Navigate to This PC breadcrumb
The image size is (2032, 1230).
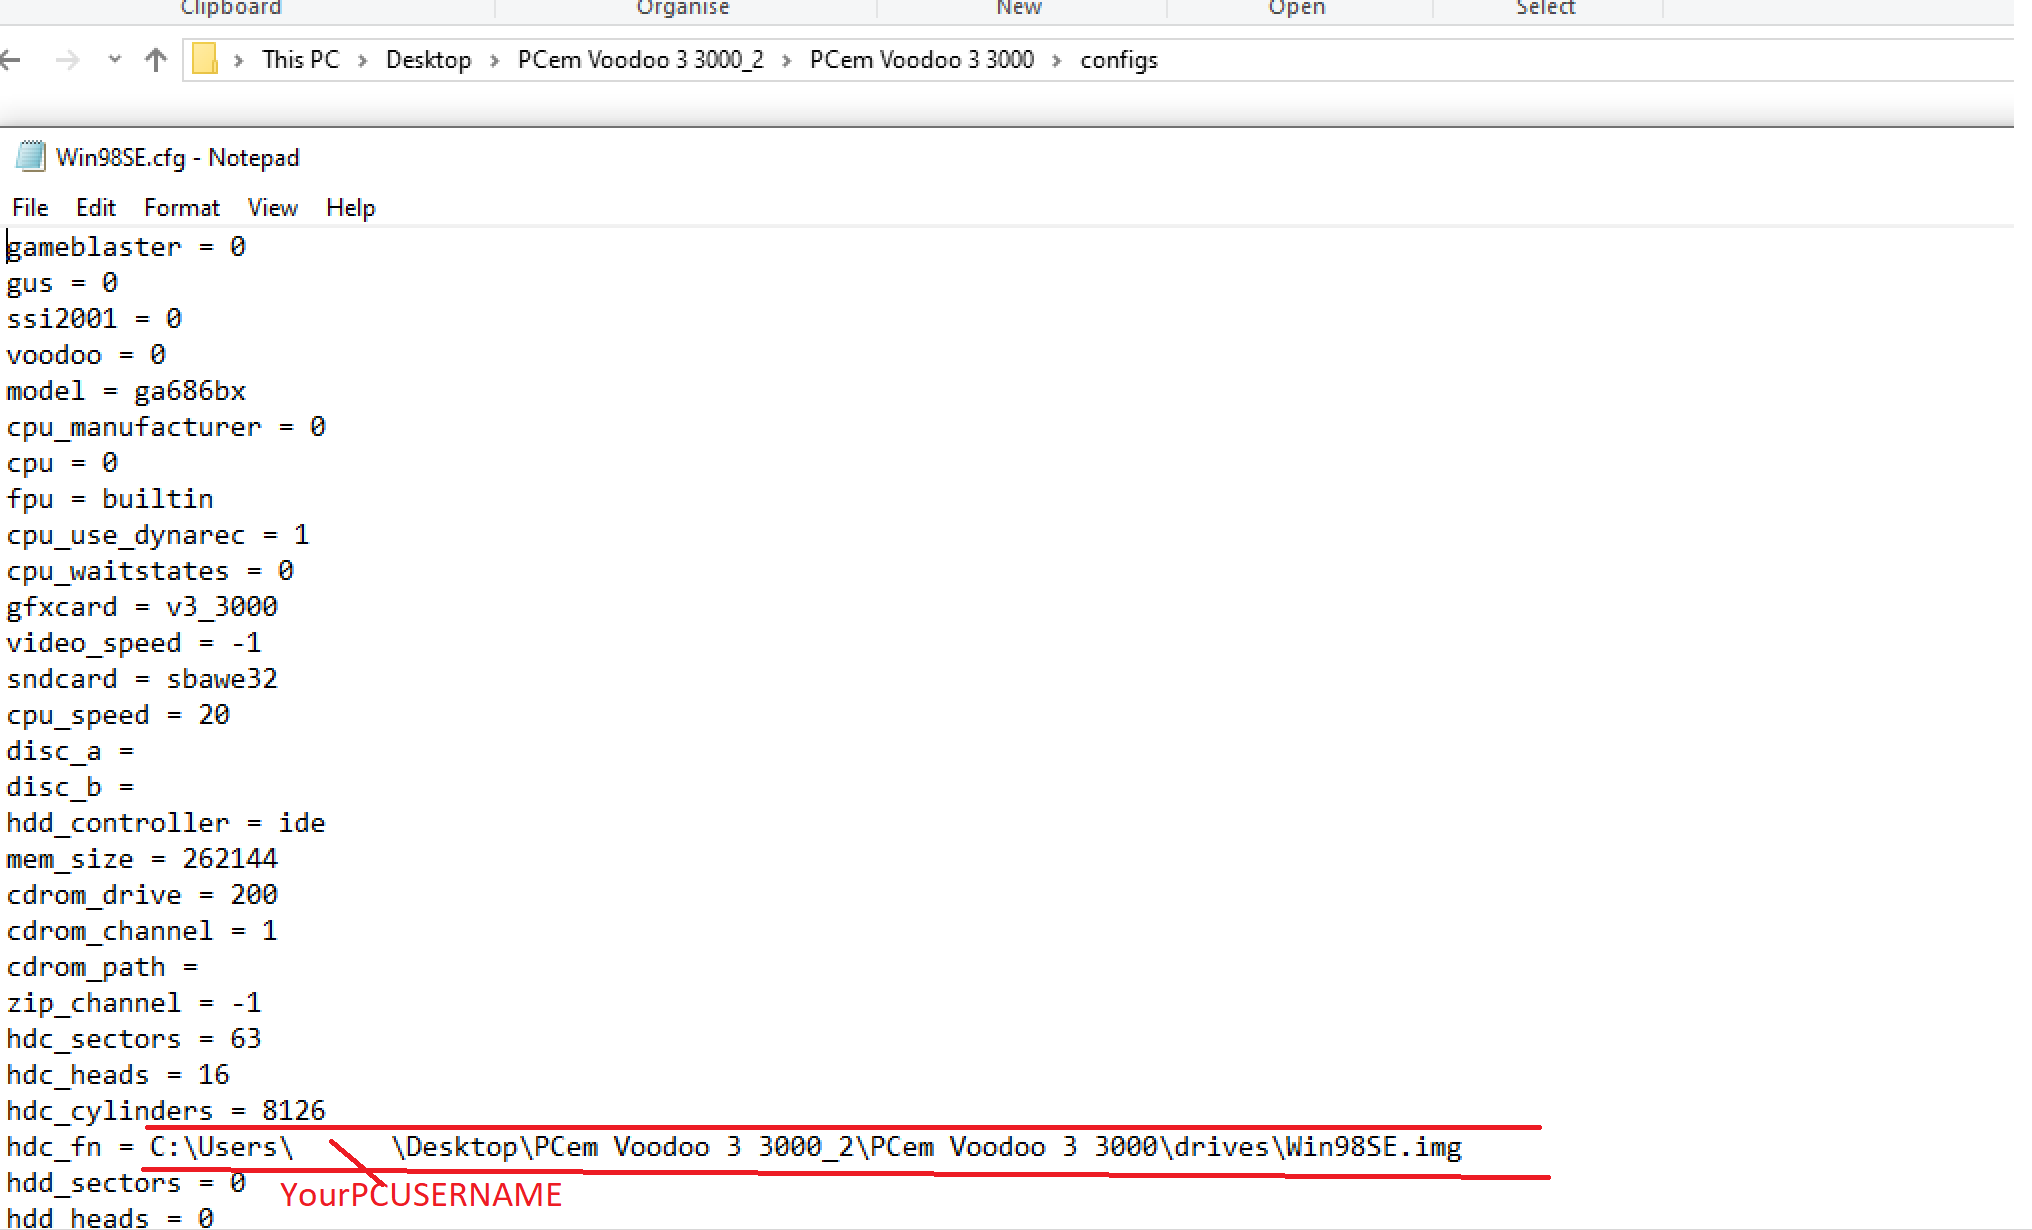point(300,60)
